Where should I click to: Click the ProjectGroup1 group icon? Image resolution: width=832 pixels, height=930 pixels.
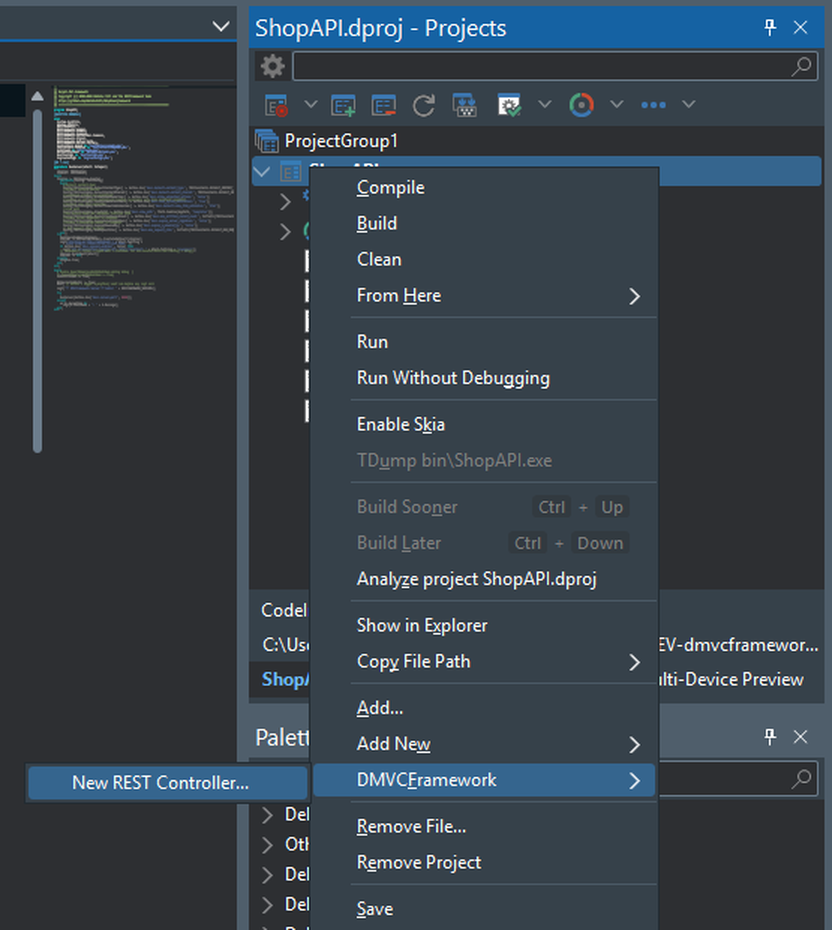[x=267, y=141]
